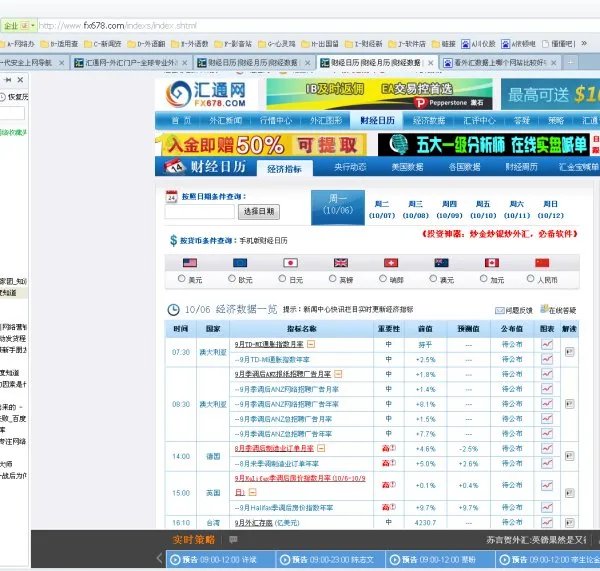Switch to the 央行动态 tab

[x=349, y=167]
